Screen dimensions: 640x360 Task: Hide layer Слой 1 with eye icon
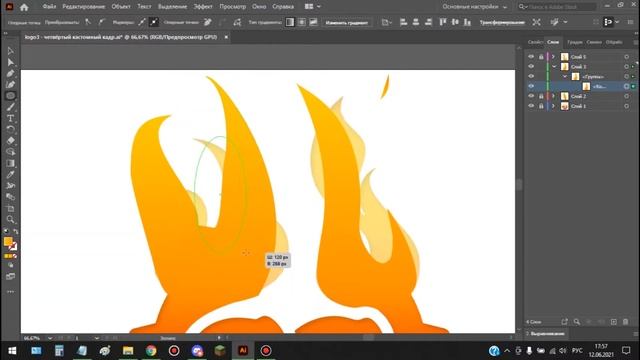tap(531, 106)
